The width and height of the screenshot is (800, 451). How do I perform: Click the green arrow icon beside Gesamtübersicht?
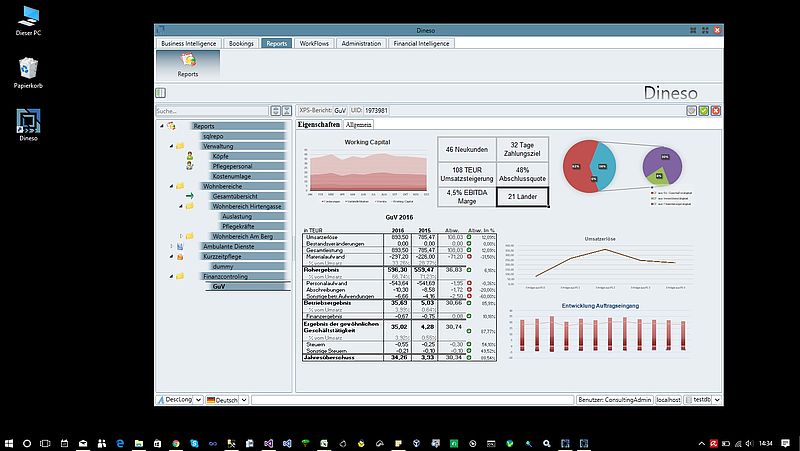190,196
